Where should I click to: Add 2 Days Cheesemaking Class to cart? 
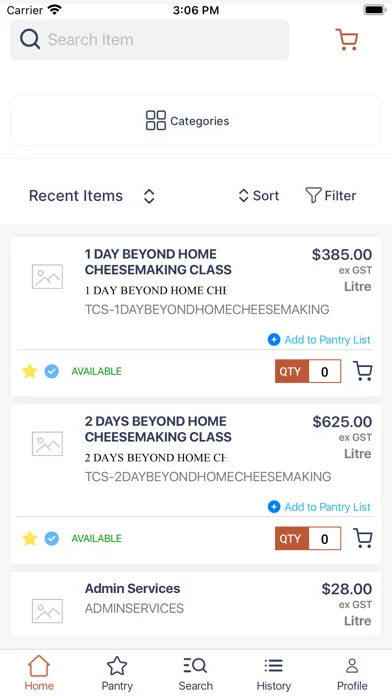[363, 538]
